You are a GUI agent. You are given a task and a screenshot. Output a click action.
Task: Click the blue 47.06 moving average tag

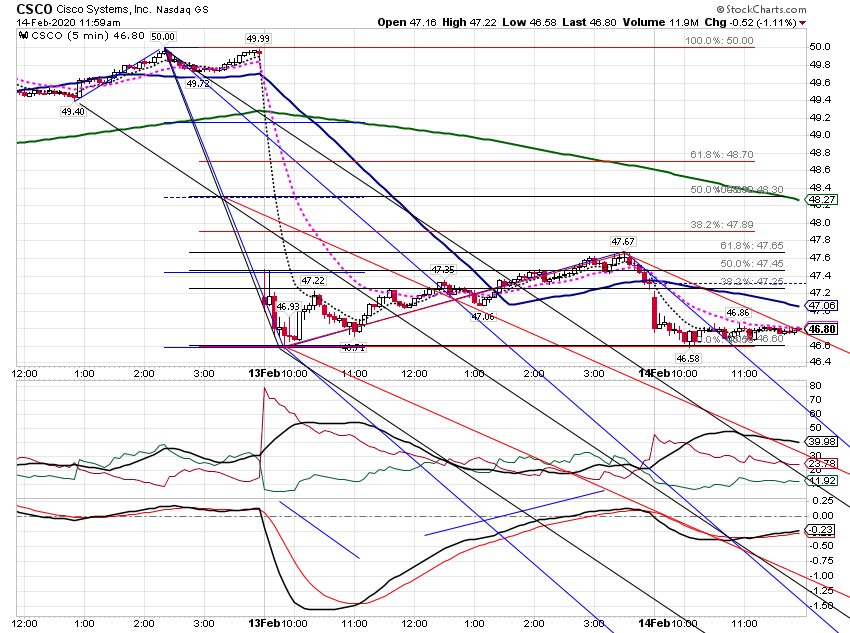click(x=822, y=306)
